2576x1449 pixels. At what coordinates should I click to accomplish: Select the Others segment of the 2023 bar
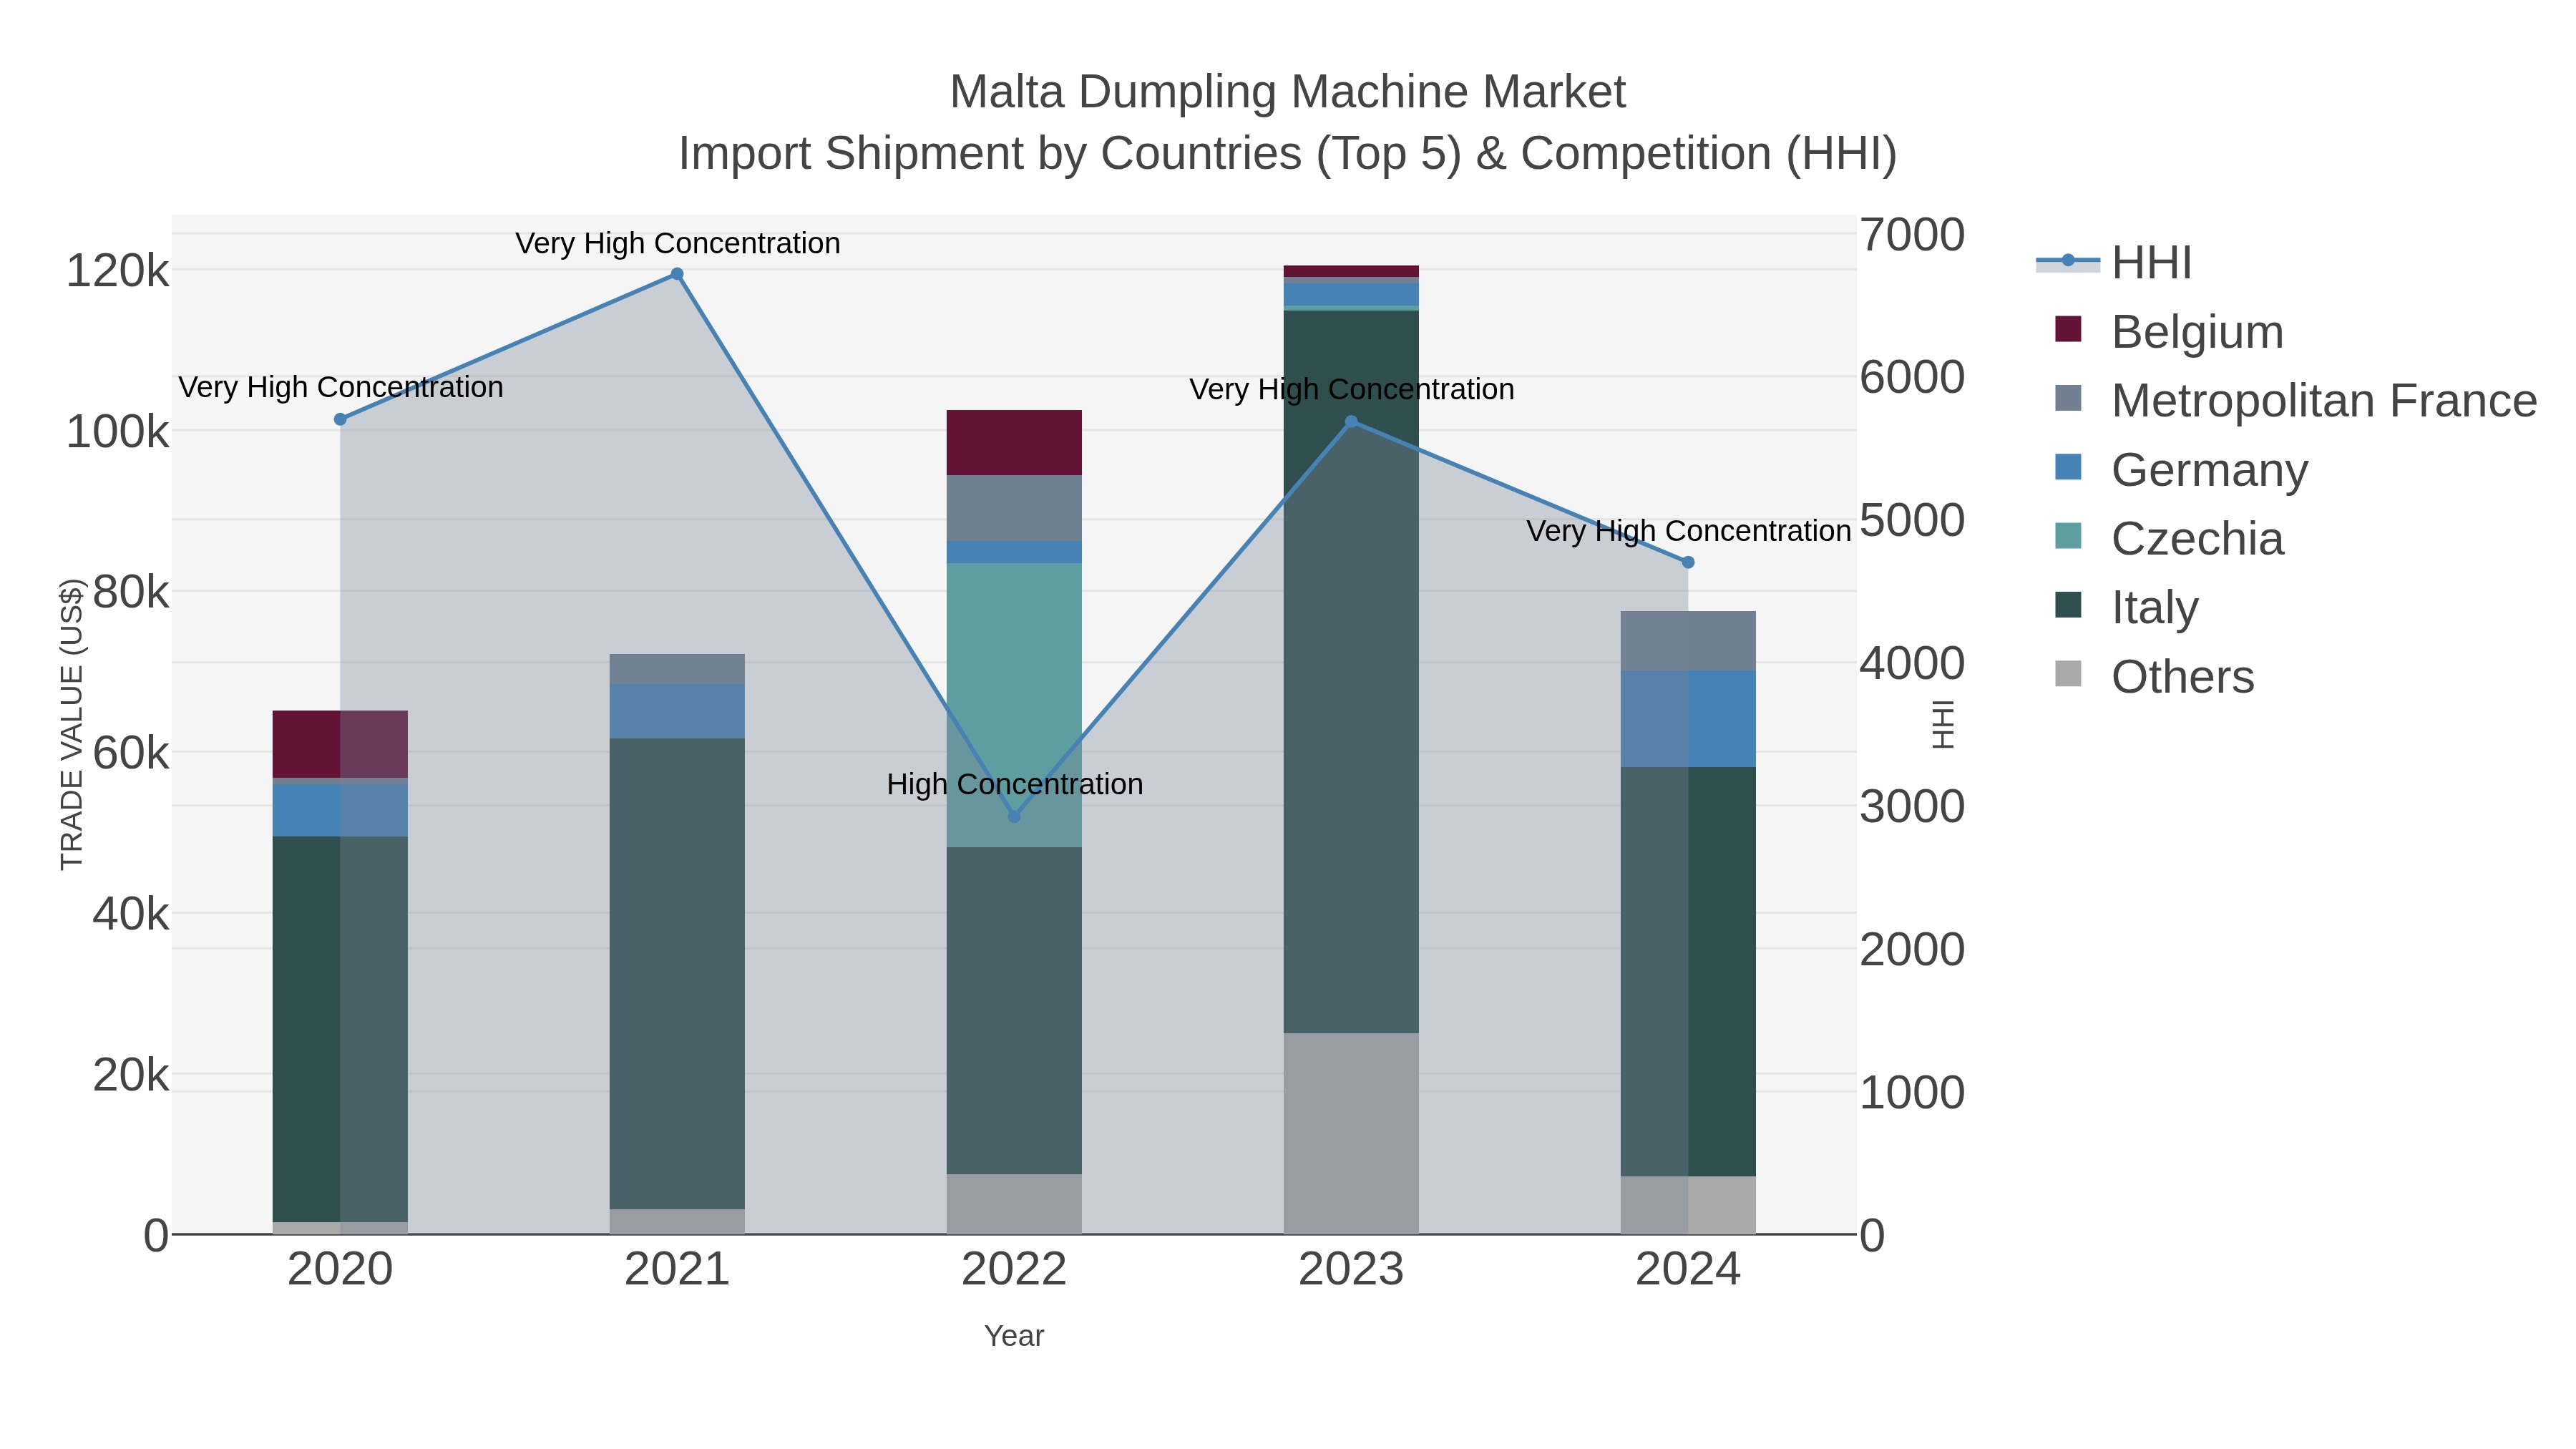1351,1133
